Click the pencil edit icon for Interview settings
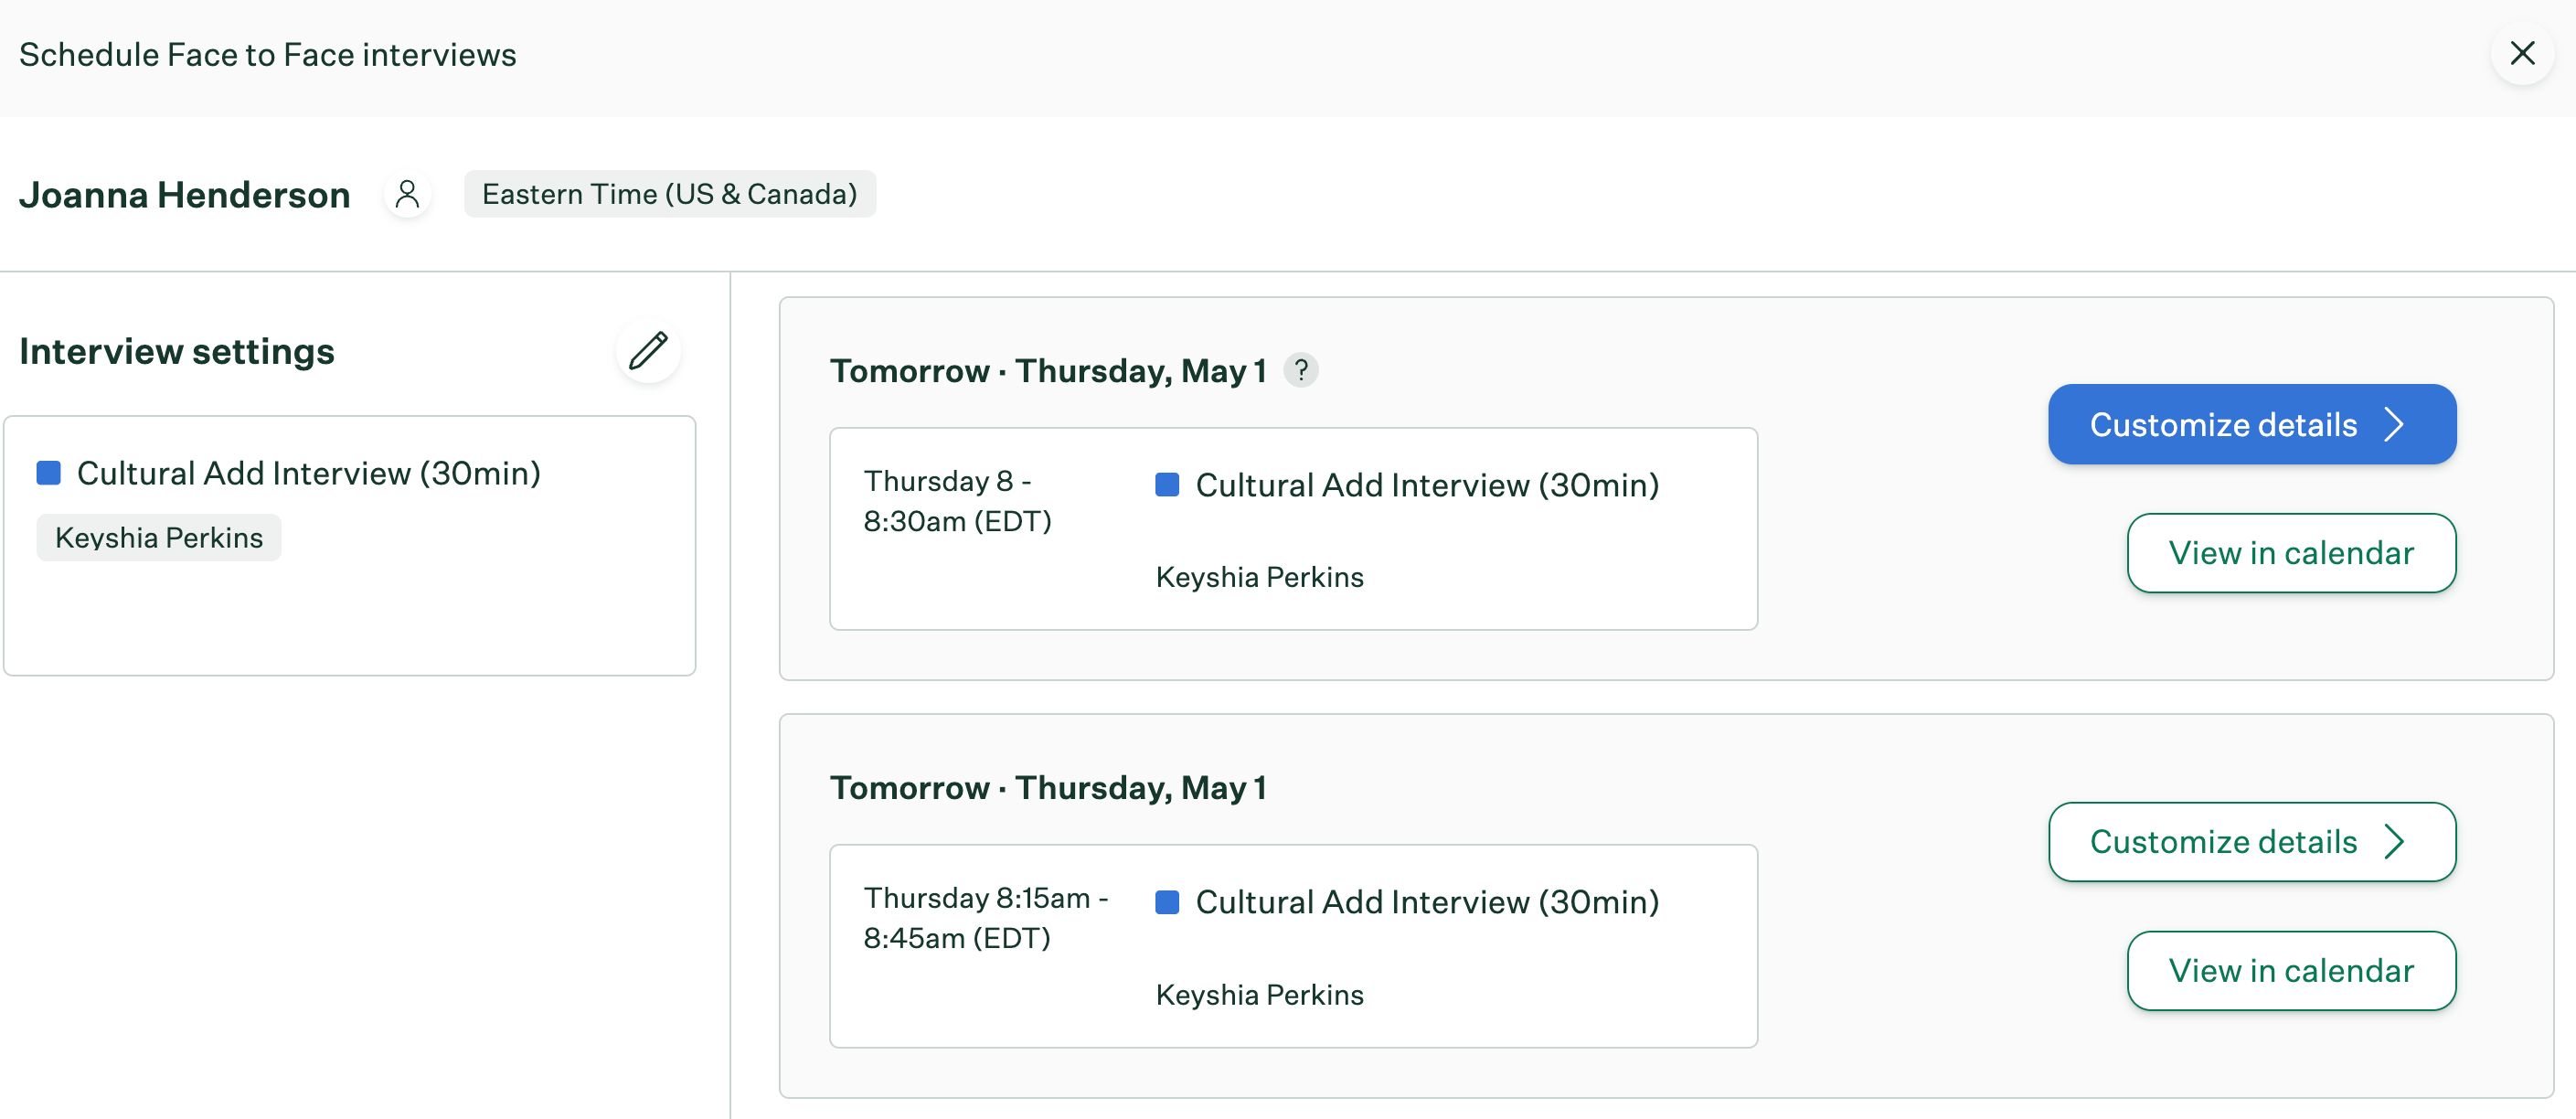 tap(648, 351)
